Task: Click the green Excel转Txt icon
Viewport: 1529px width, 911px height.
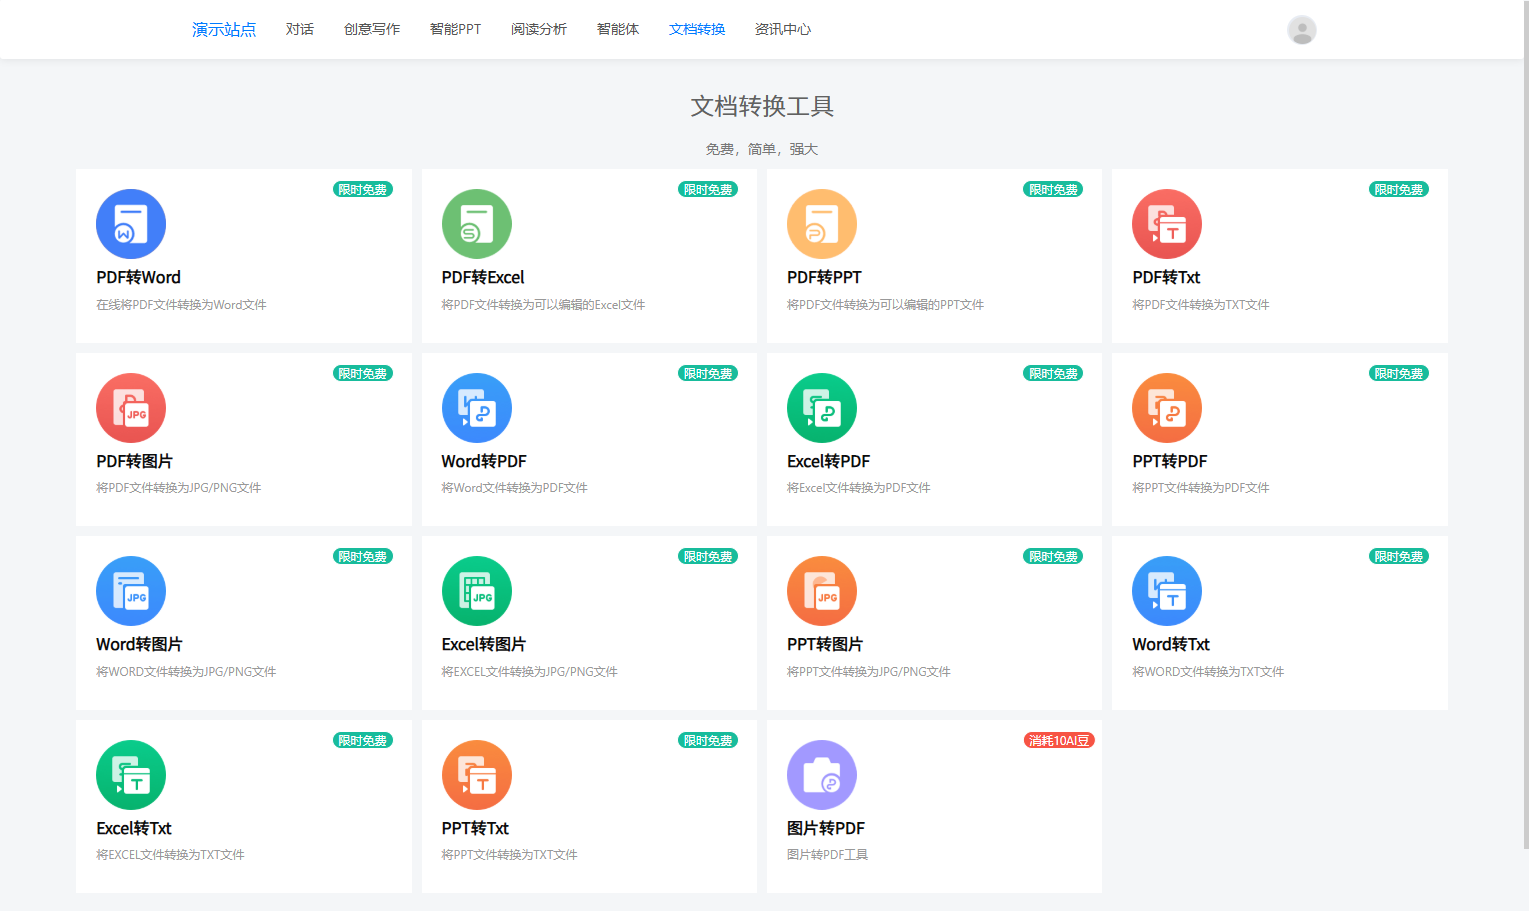Action: point(131,775)
